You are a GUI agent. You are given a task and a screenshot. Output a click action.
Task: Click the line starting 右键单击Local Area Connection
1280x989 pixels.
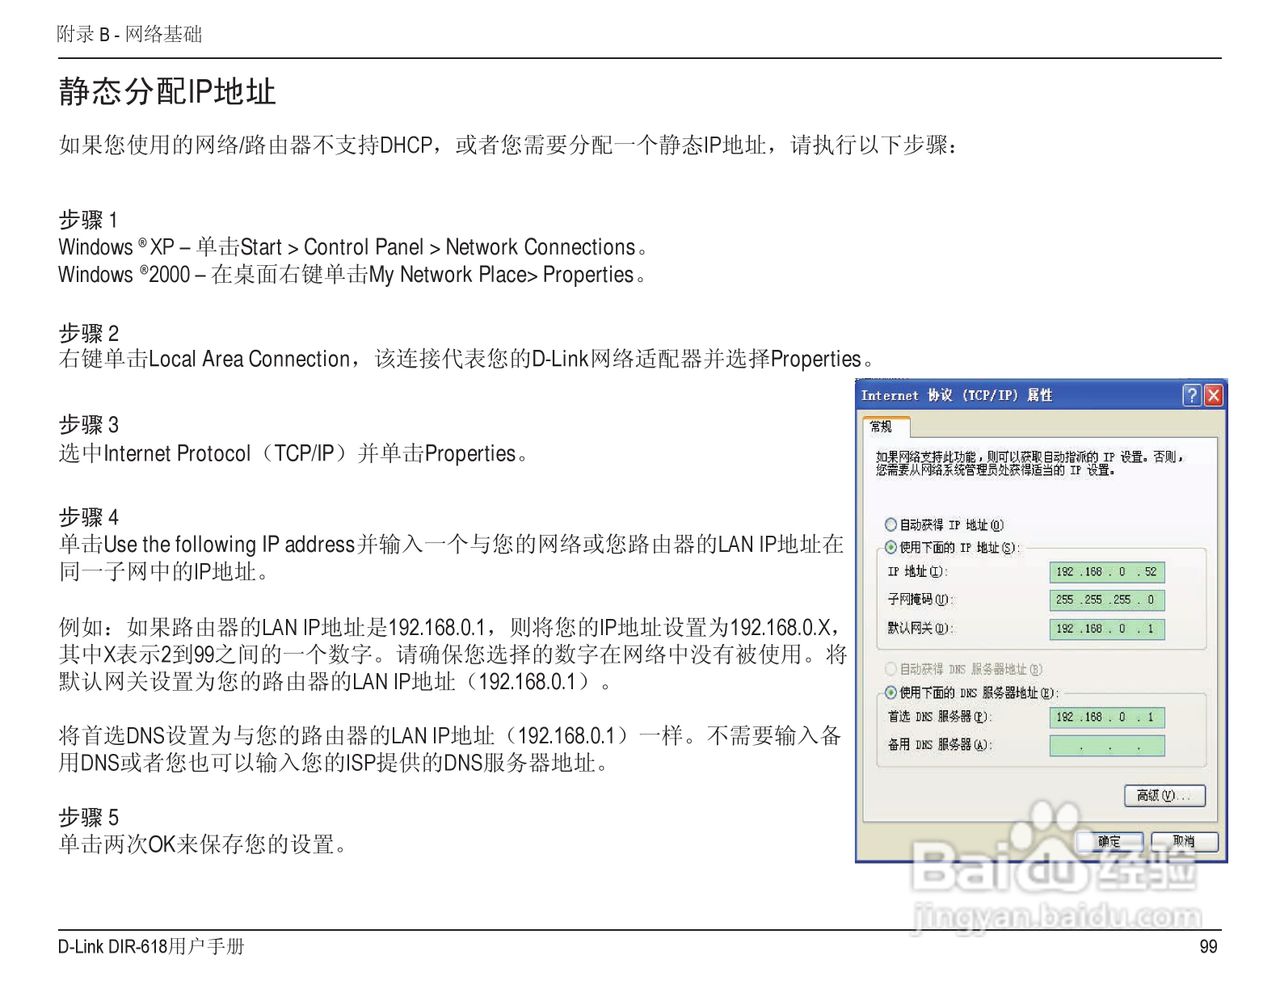tap(466, 359)
